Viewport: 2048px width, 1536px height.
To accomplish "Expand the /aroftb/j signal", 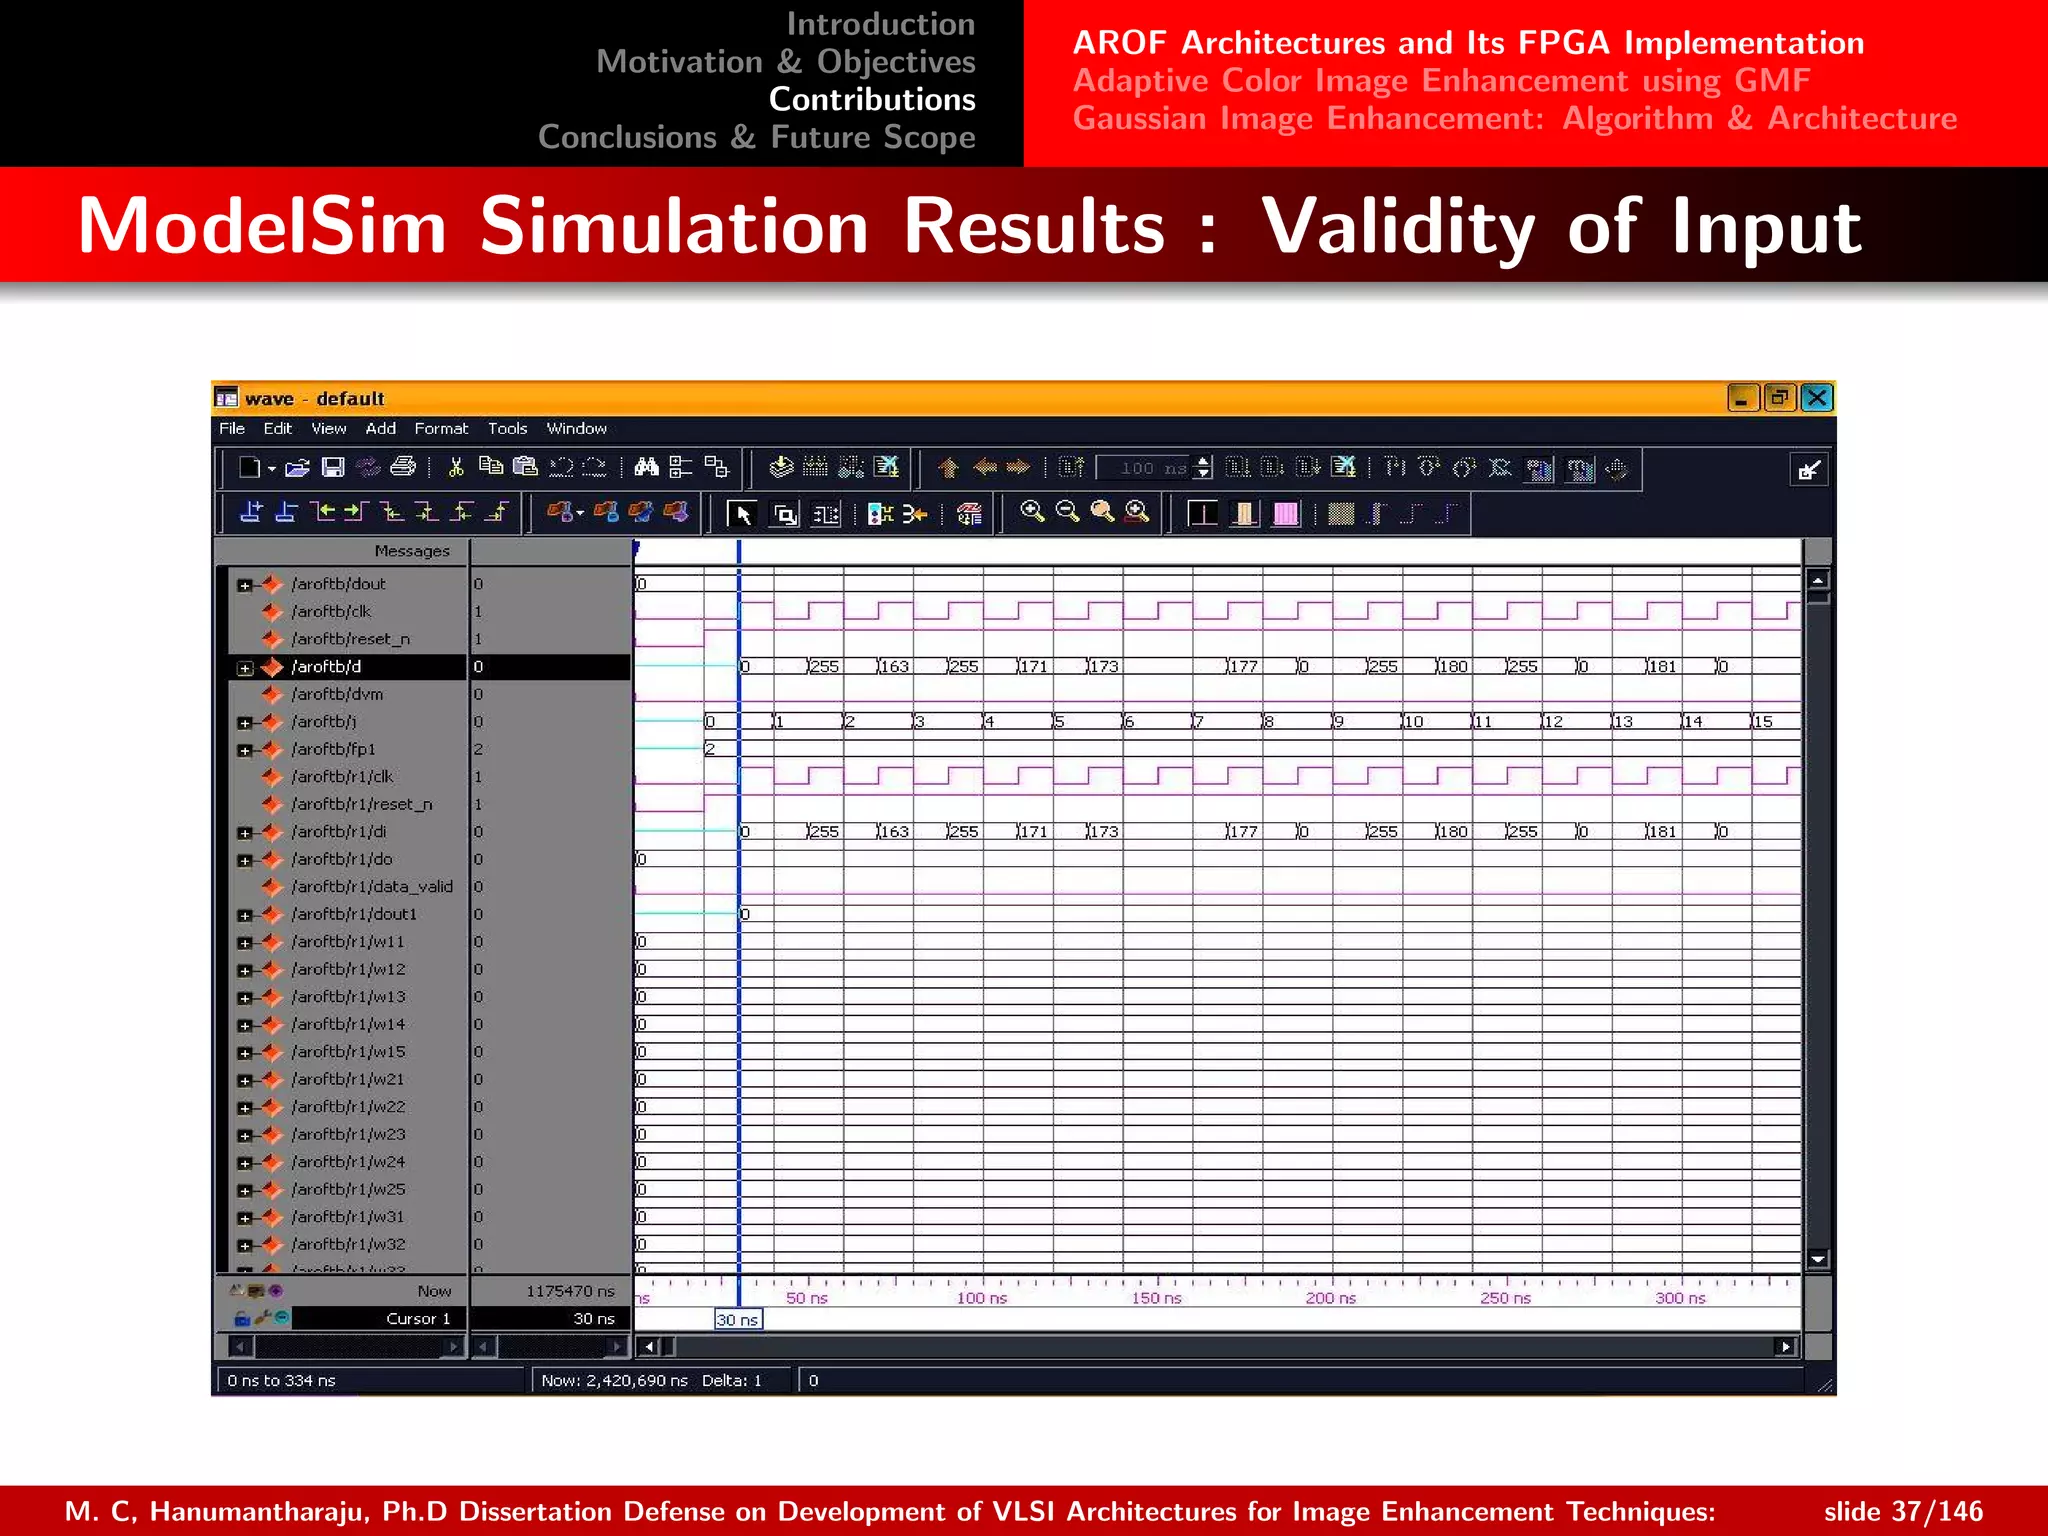I will [244, 723].
